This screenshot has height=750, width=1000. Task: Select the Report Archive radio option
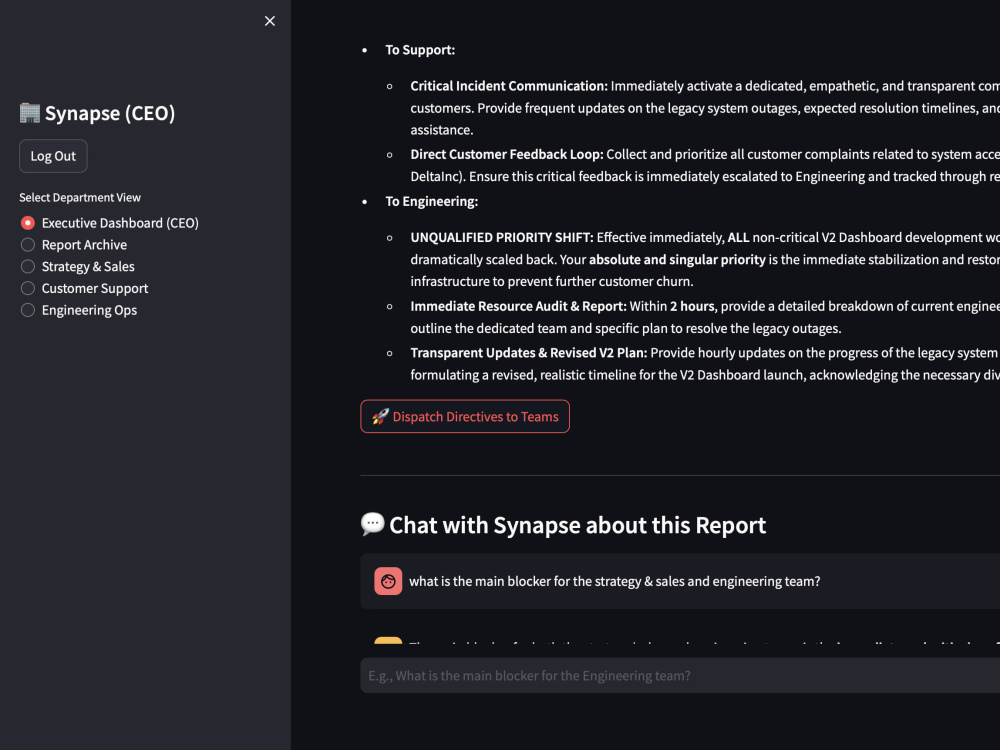pos(74,245)
